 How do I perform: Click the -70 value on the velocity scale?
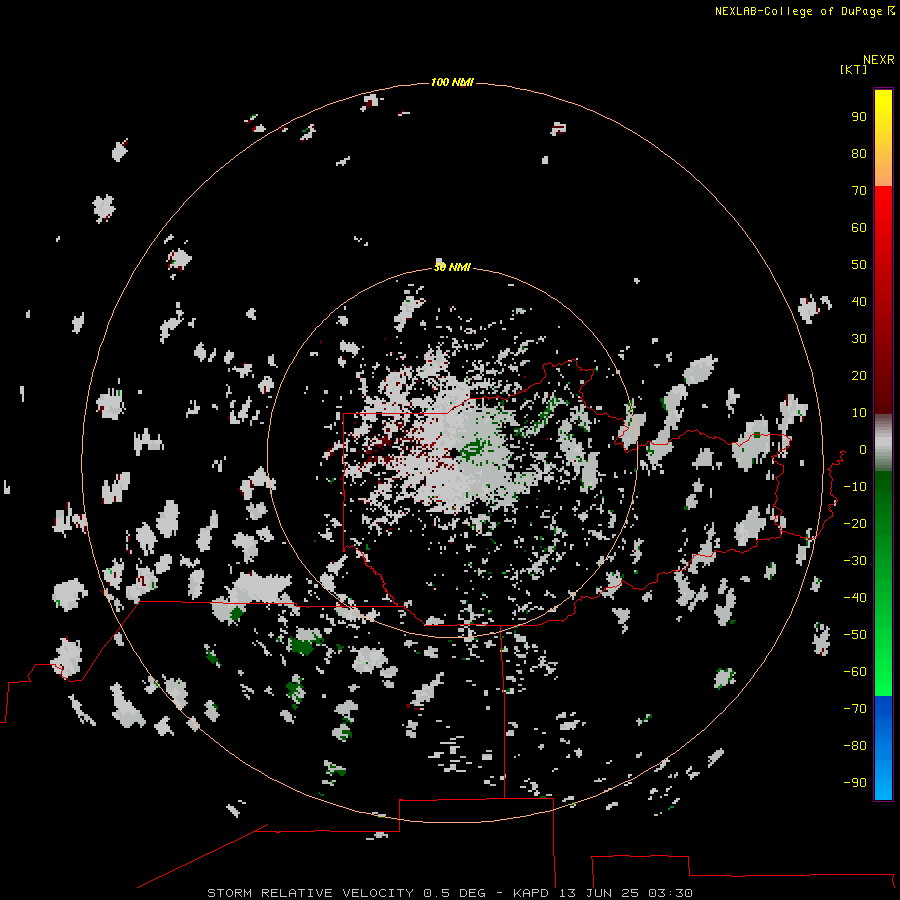[x=855, y=709]
